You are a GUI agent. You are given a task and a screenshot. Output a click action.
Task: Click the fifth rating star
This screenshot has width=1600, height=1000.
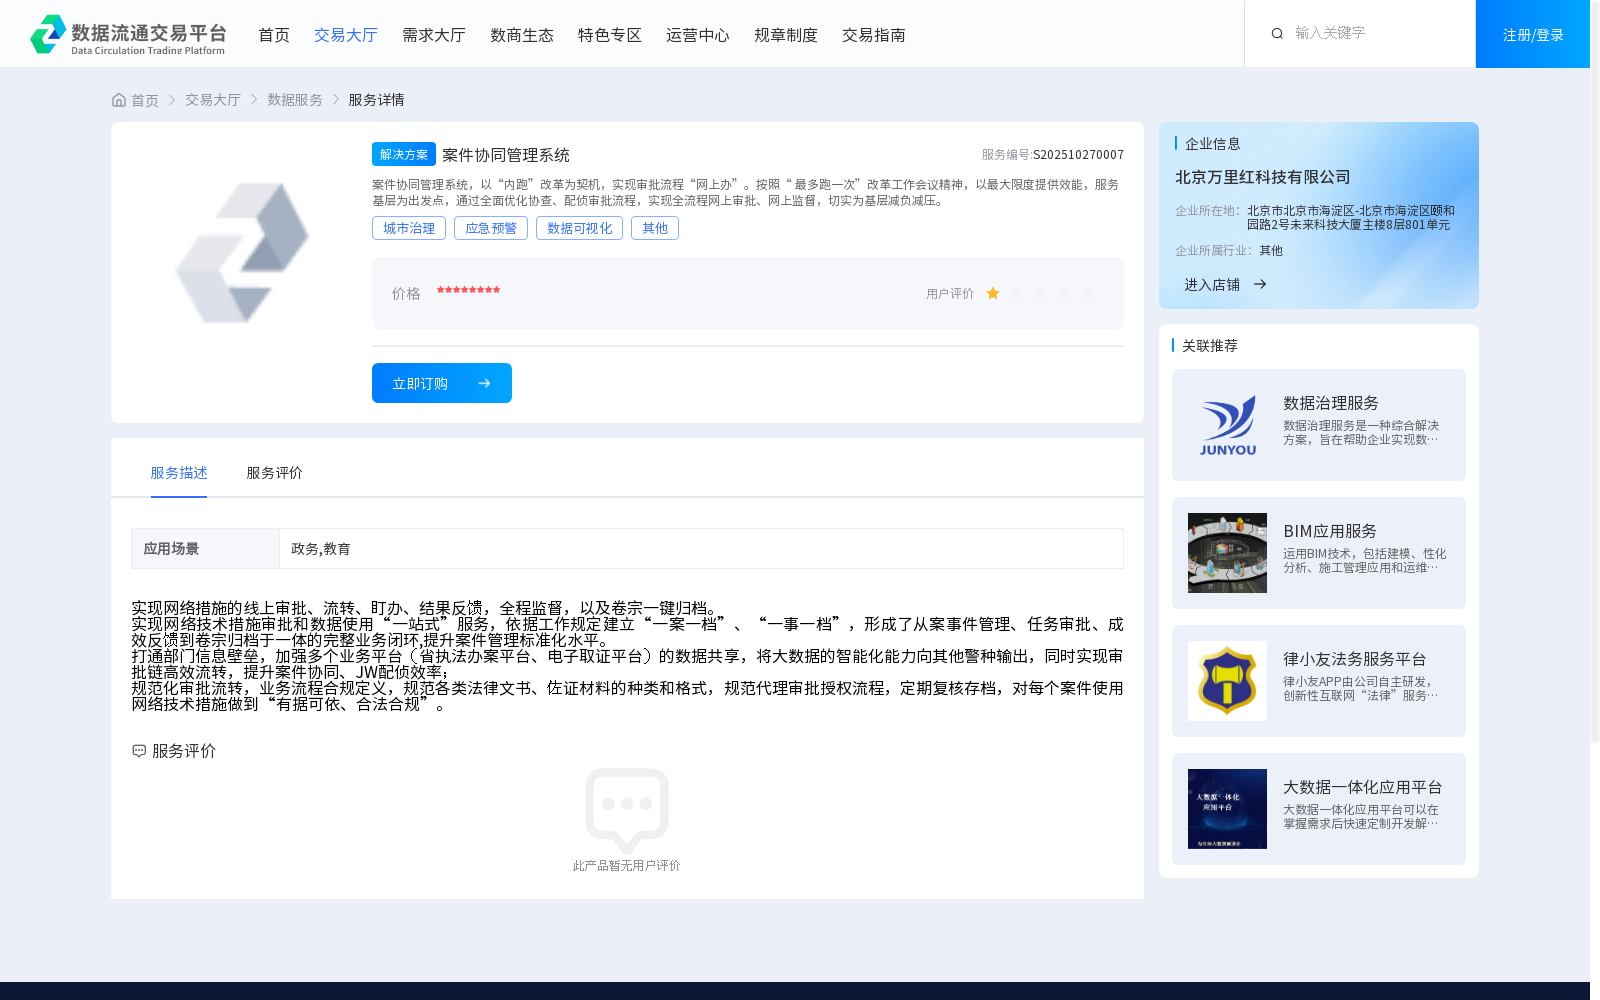coord(1089,293)
